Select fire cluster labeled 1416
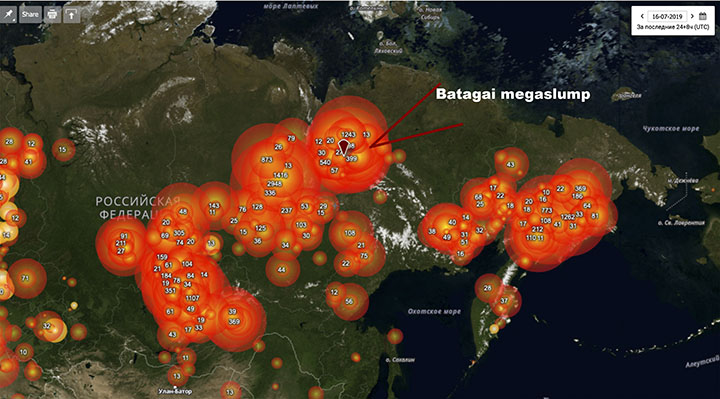This screenshot has height=399, width=720. point(281,175)
